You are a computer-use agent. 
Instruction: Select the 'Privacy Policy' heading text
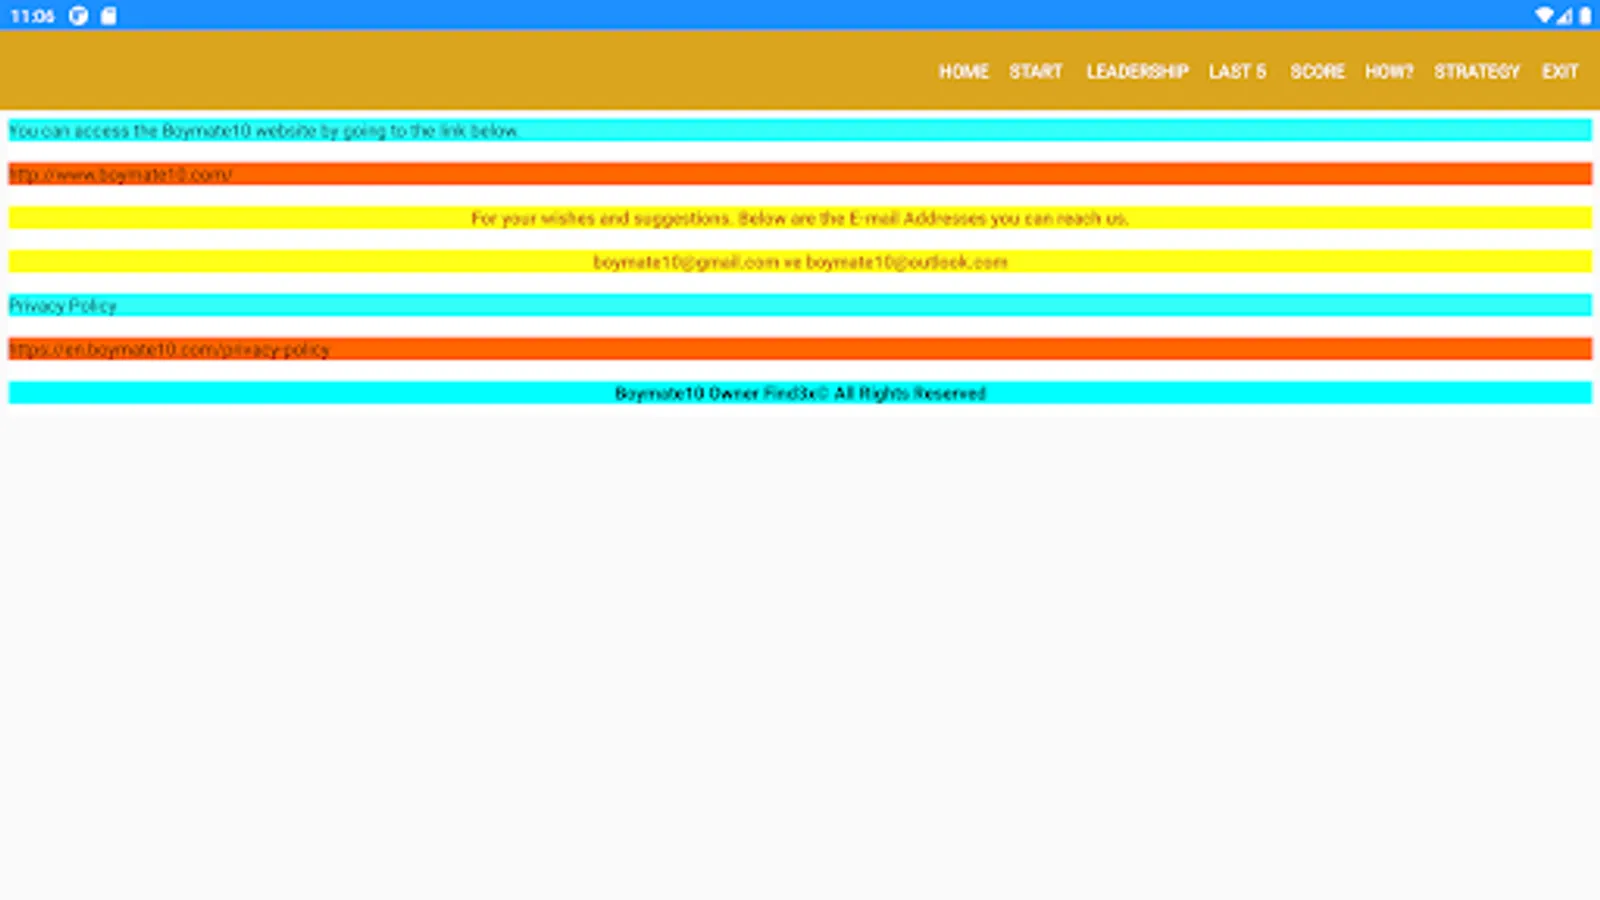tap(63, 305)
